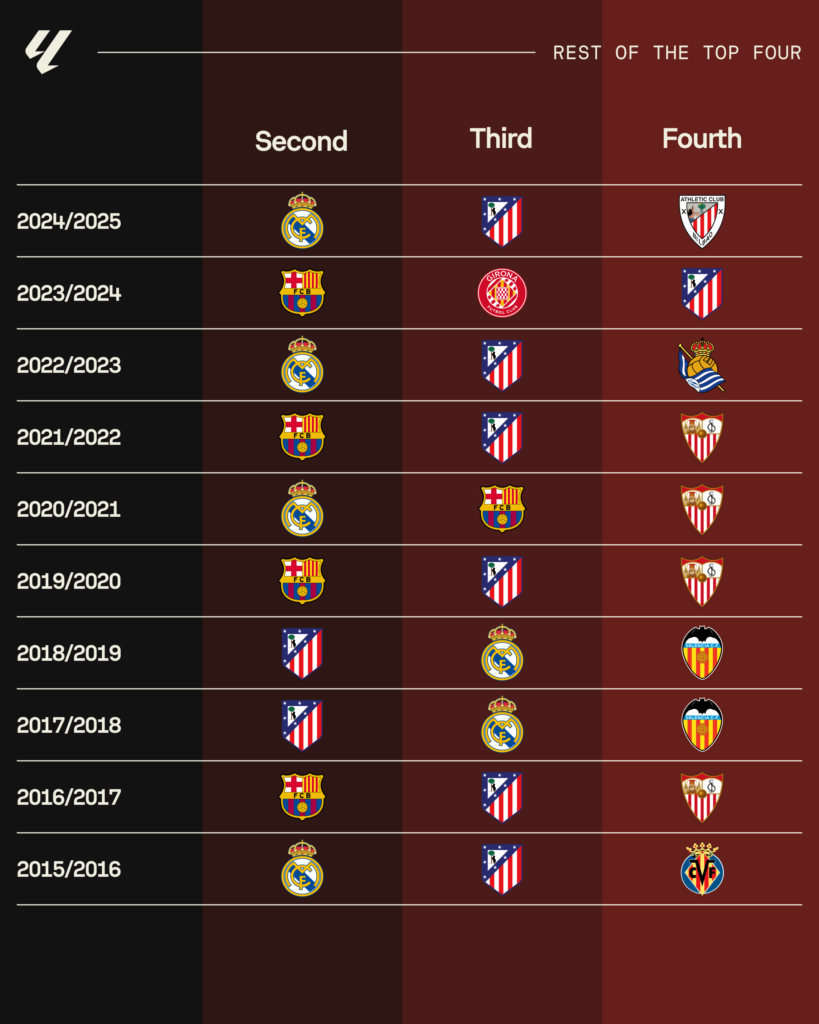Click Sevilla crest in 2021/2022 row
The height and width of the screenshot is (1024, 819).
pos(702,437)
